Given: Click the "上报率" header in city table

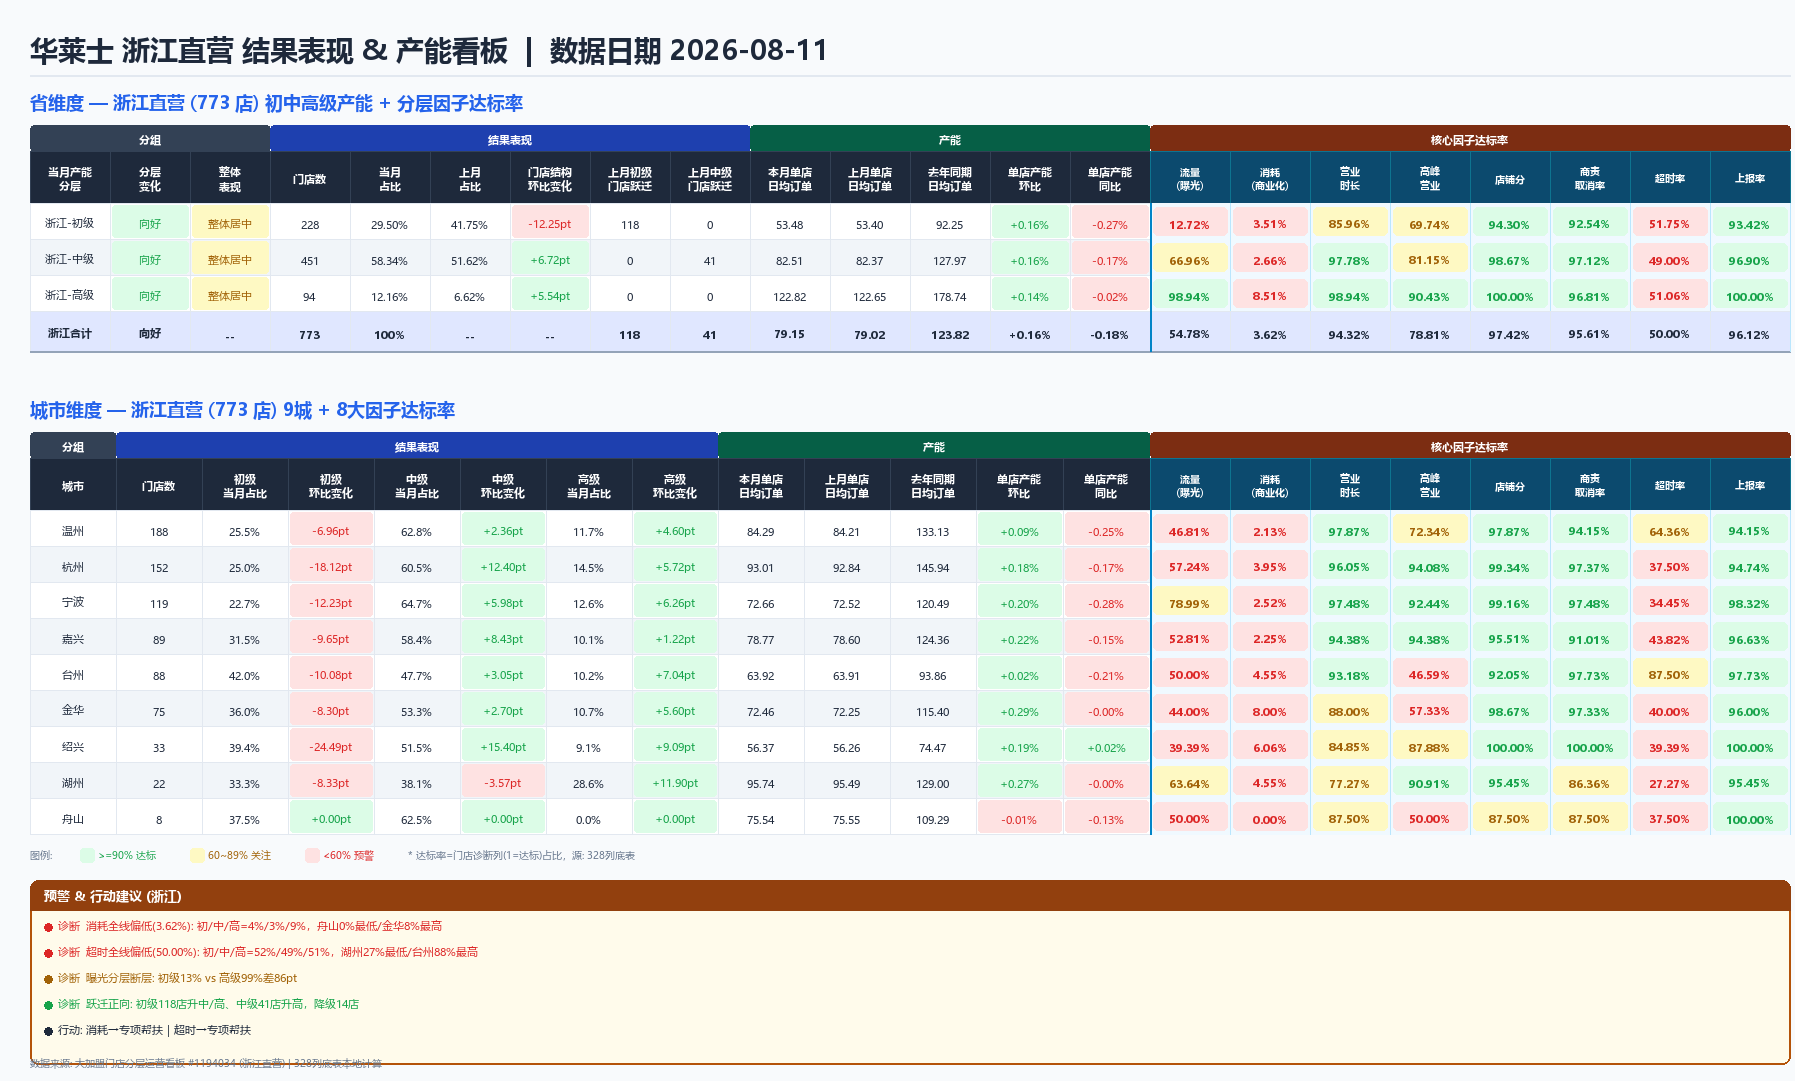Looking at the screenshot, I should tap(1750, 486).
